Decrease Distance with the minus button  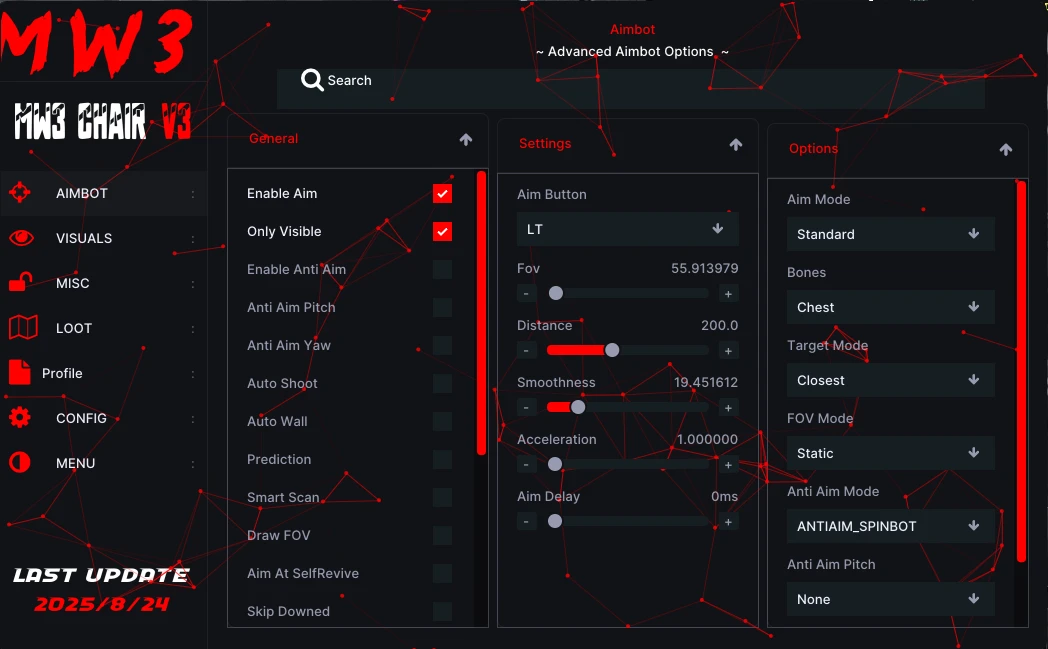(527, 350)
